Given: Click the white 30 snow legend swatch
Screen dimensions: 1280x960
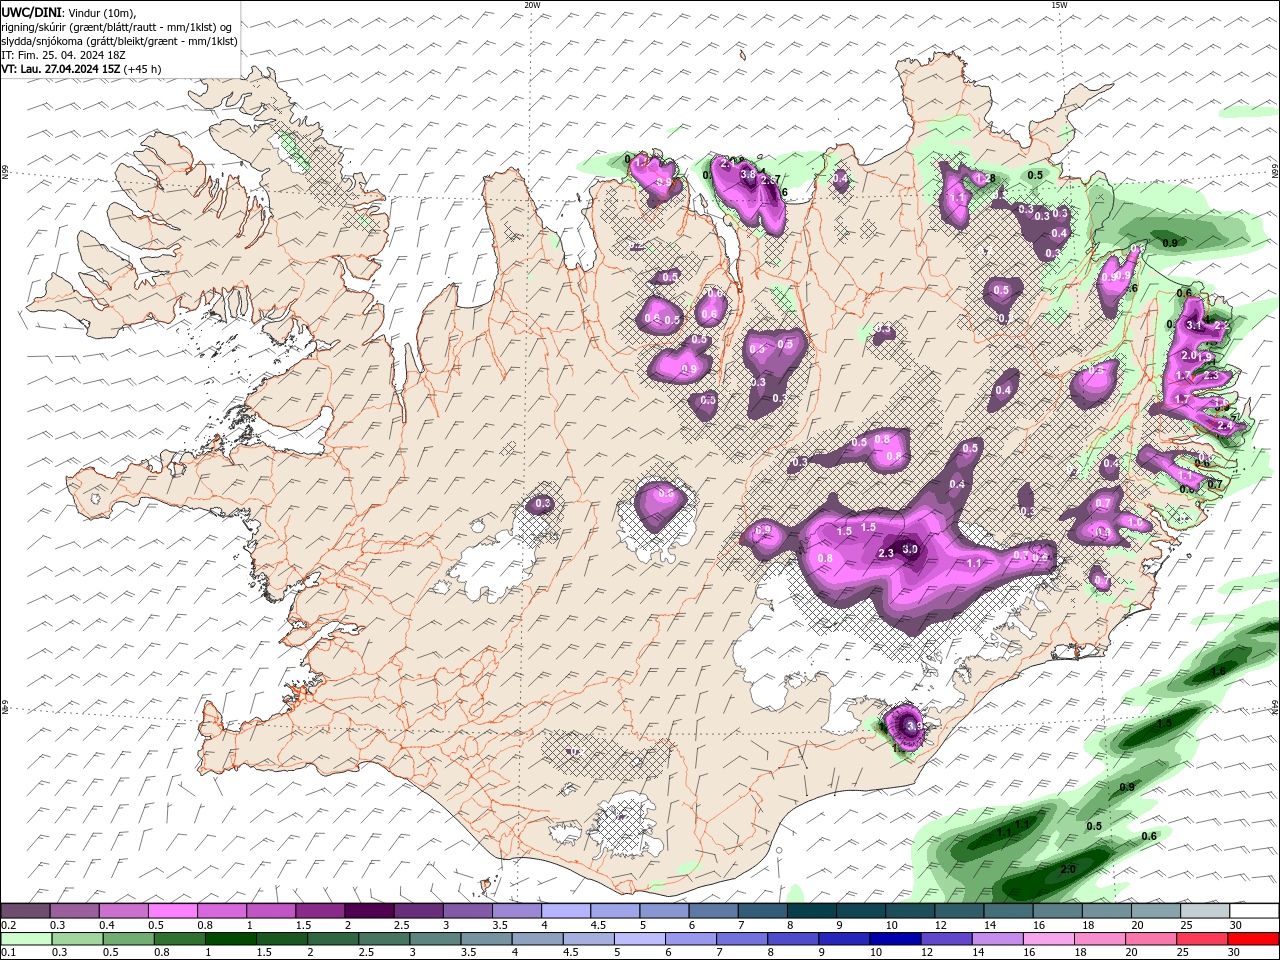Looking at the screenshot, I should [x=1254, y=911].
